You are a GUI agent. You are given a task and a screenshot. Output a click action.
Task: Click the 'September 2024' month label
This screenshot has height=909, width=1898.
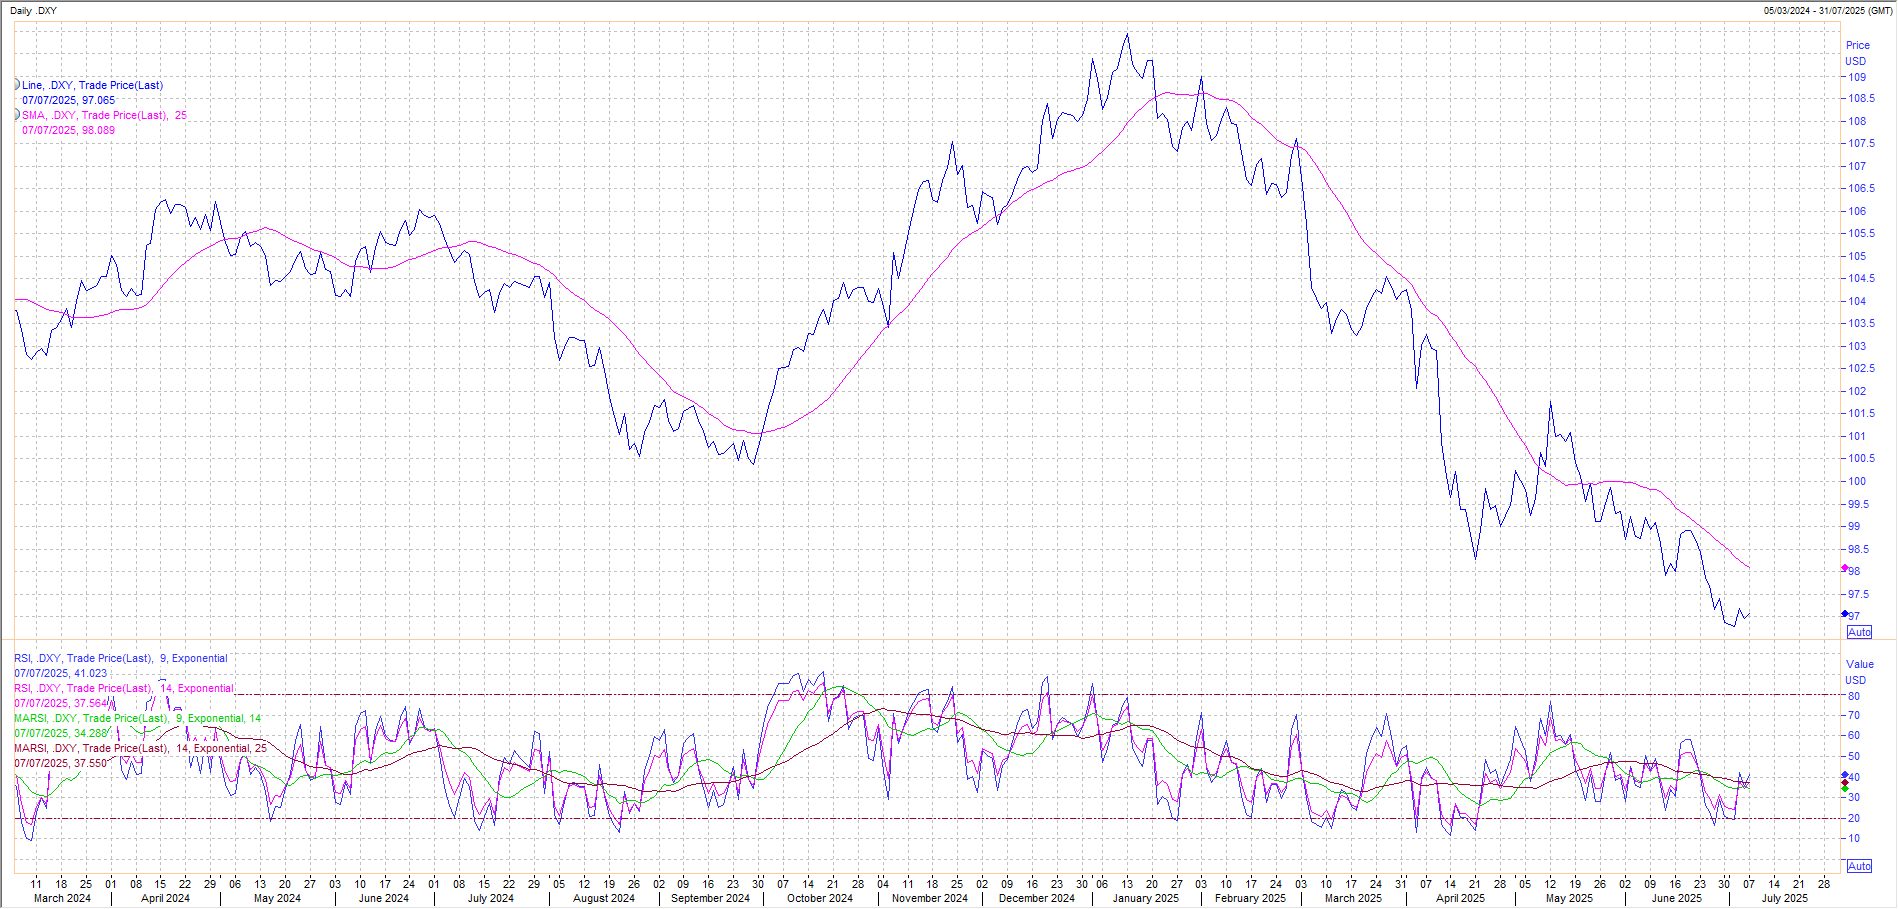point(710,898)
